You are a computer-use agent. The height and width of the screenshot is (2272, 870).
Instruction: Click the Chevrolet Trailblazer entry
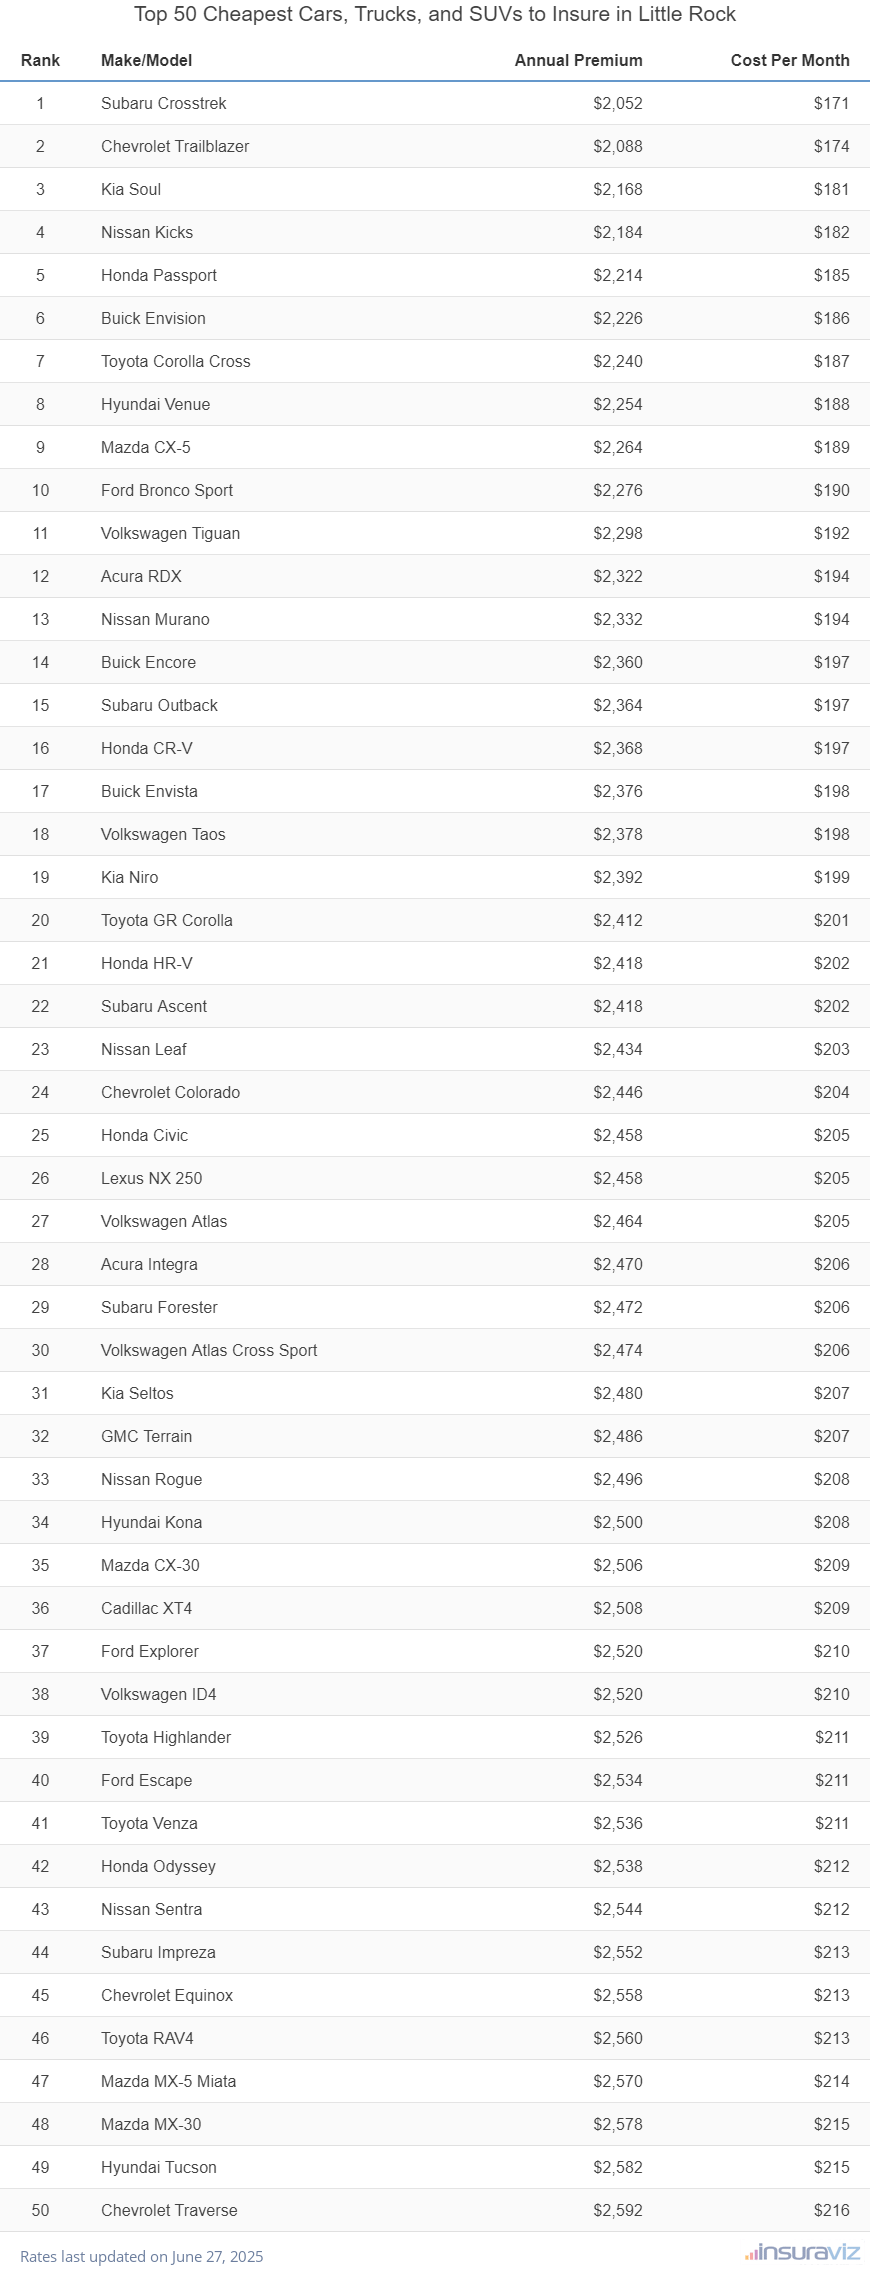tap(175, 147)
